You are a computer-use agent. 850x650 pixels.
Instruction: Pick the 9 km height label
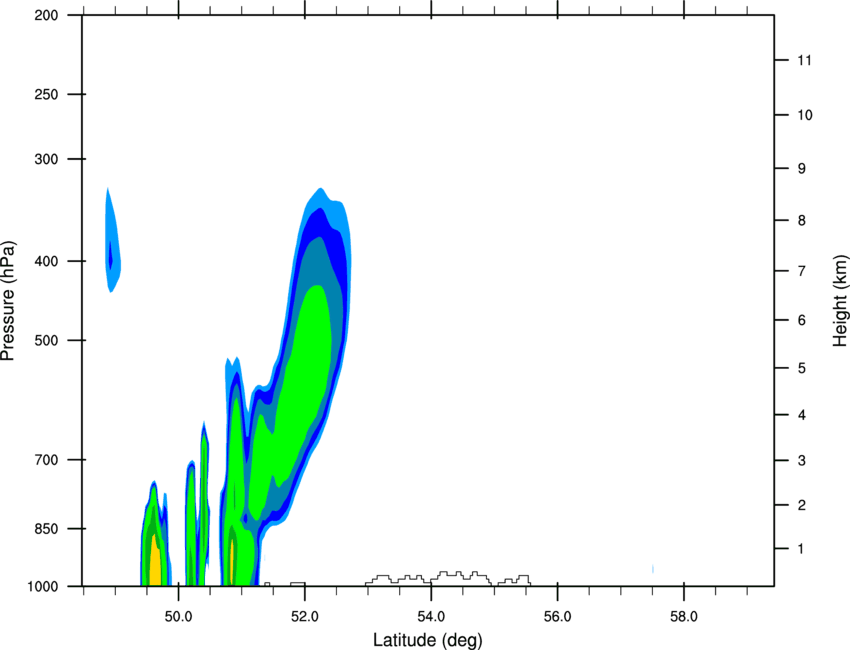pyautogui.click(x=802, y=169)
